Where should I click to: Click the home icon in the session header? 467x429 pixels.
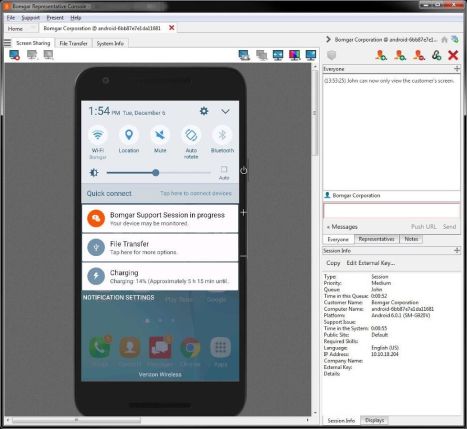click(x=444, y=40)
